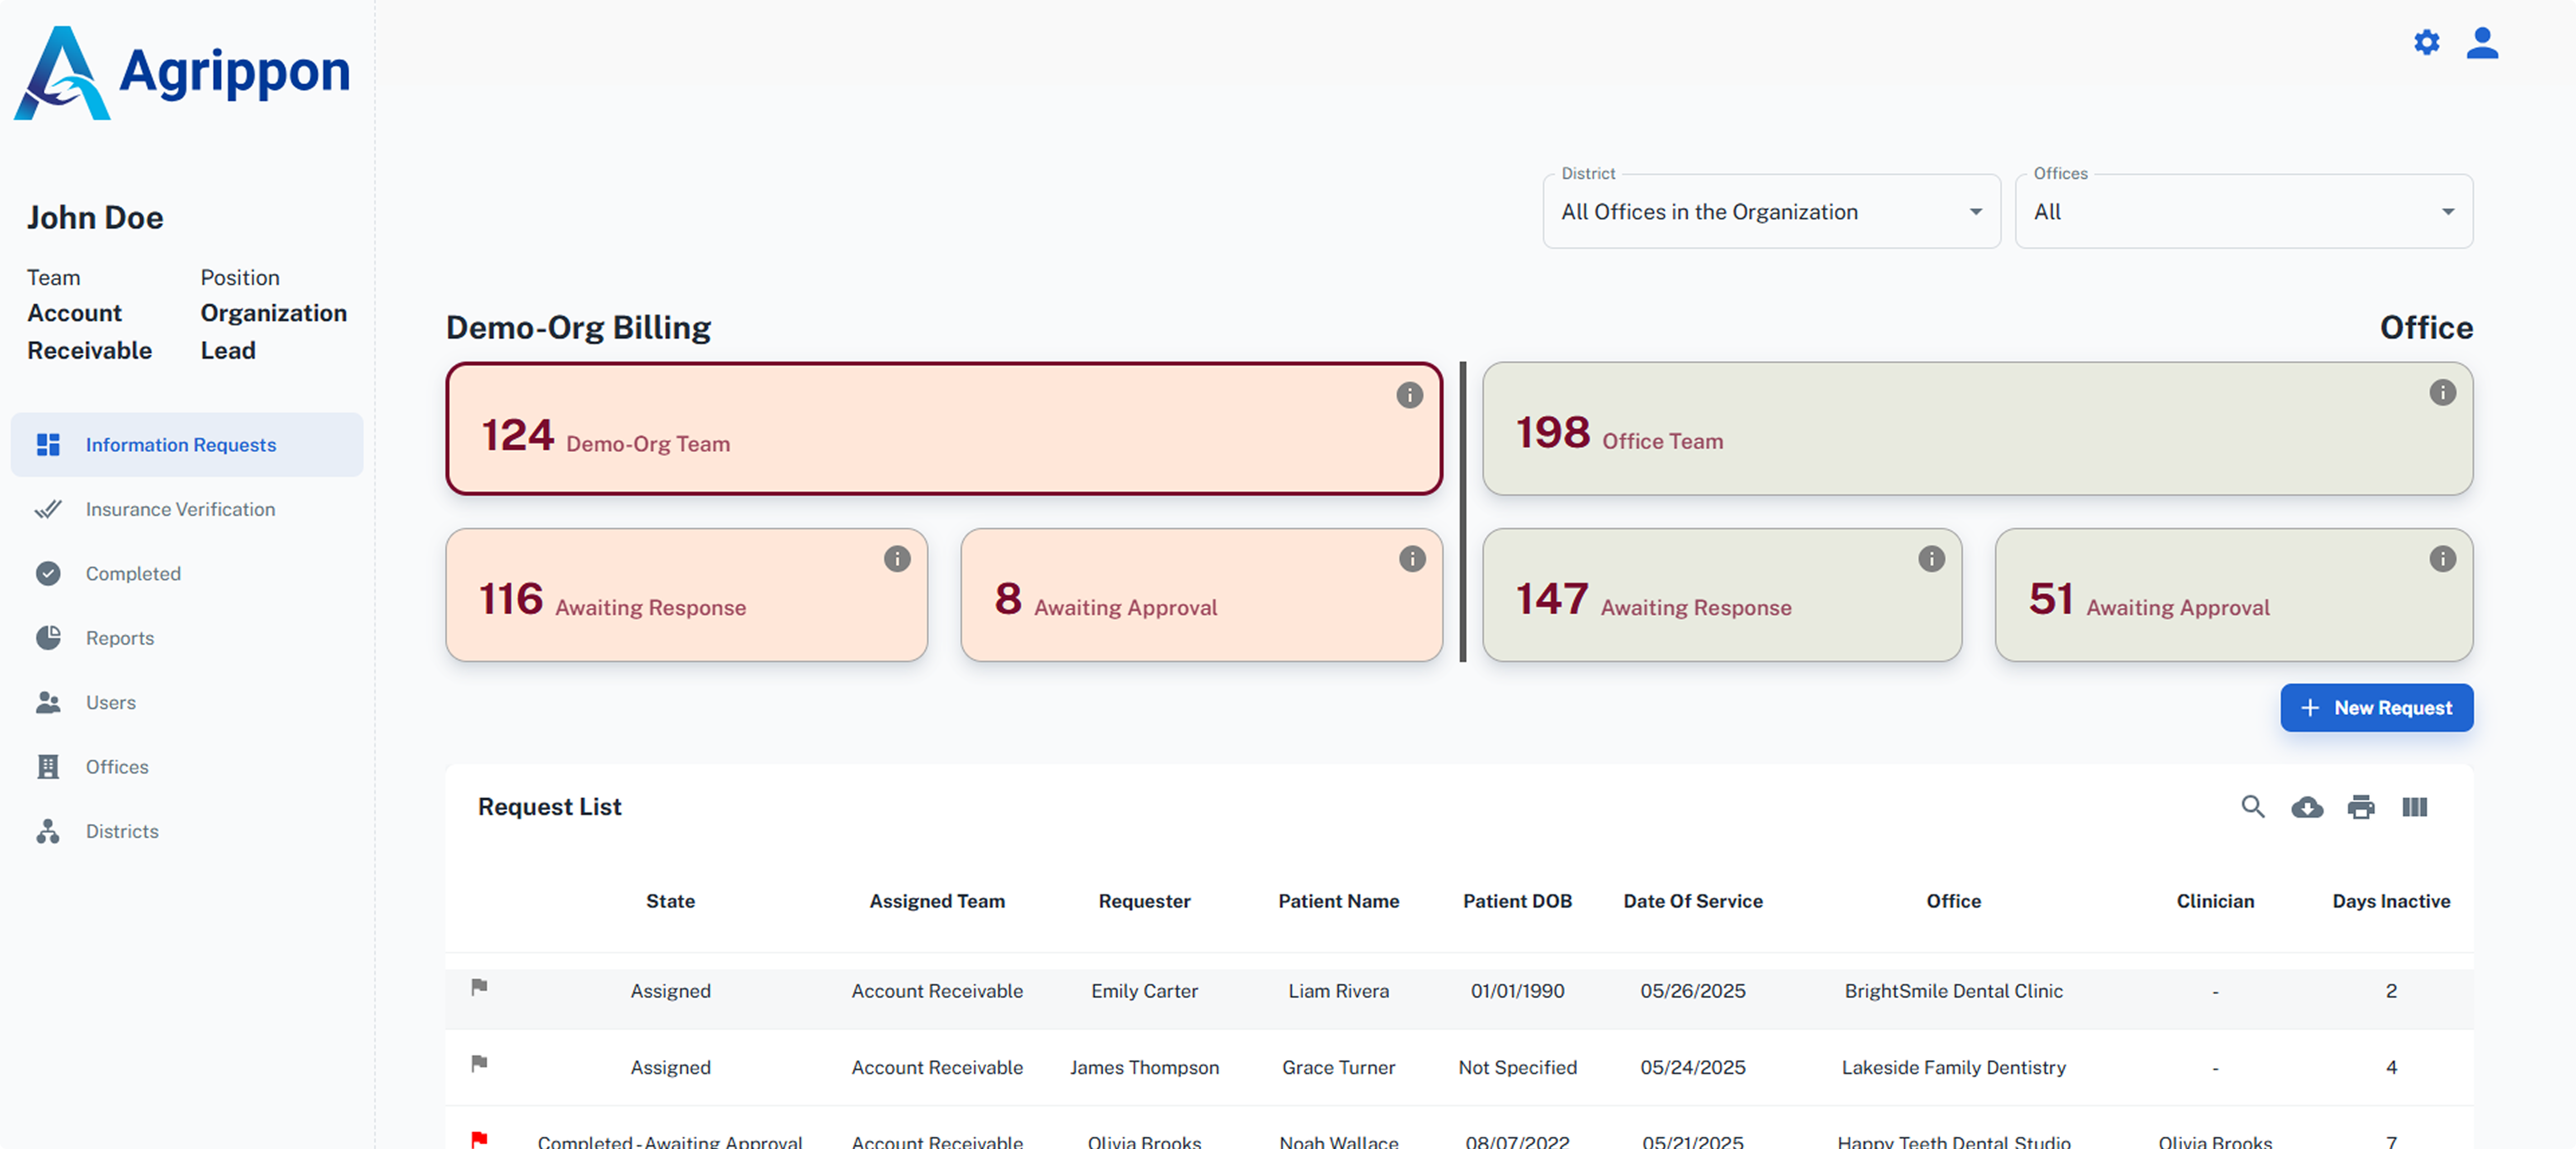Viewport: 2576px width, 1149px height.
Task: Open Offices menu item
Action: pyautogui.click(x=187, y=766)
